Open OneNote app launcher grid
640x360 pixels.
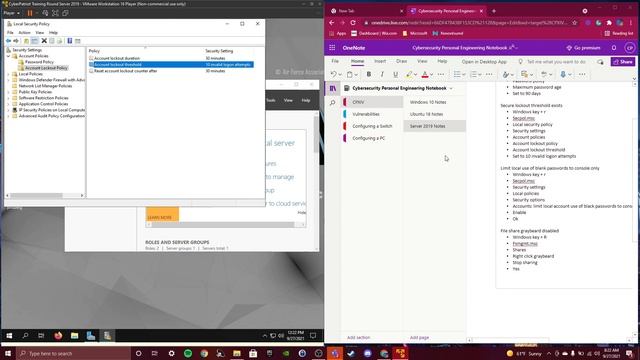tap(332, 48)
